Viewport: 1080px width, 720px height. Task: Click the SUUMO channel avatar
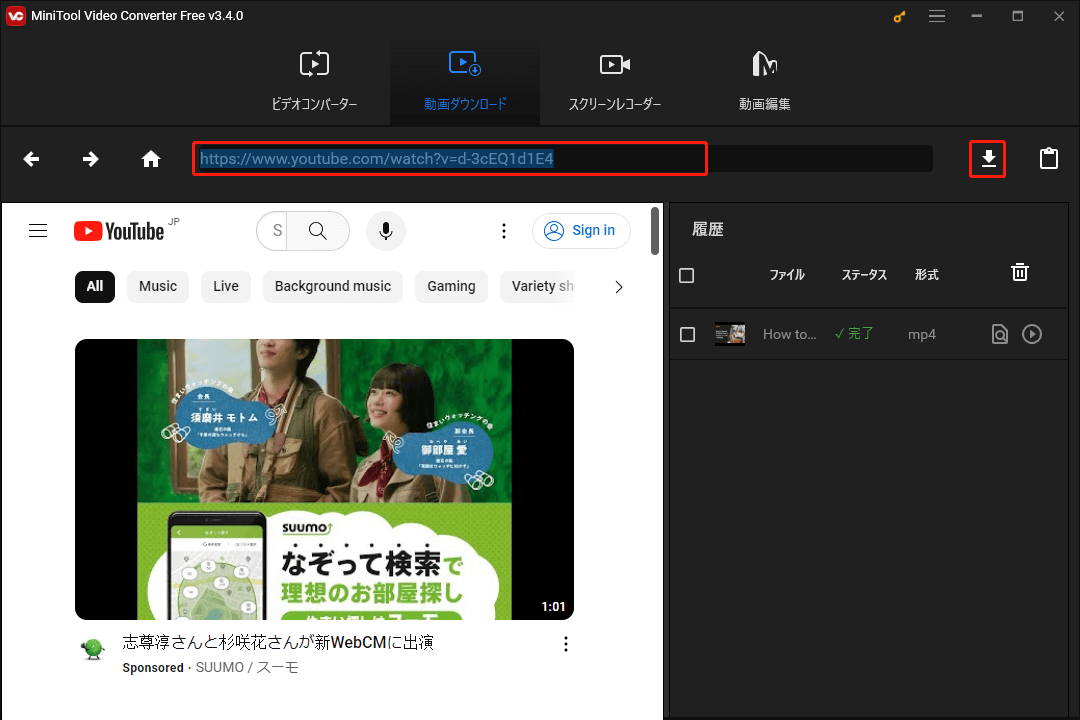pyautogui.click(x=92, y=648)
